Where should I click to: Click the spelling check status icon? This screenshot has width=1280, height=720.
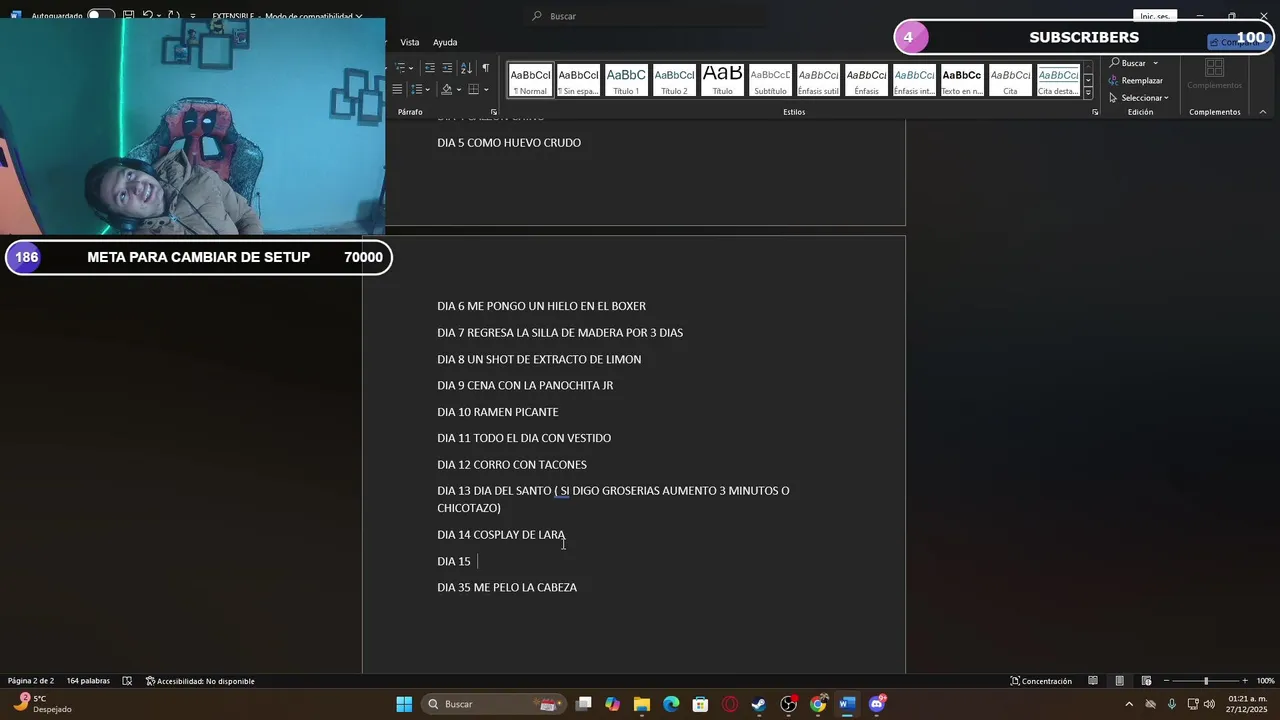127,681
